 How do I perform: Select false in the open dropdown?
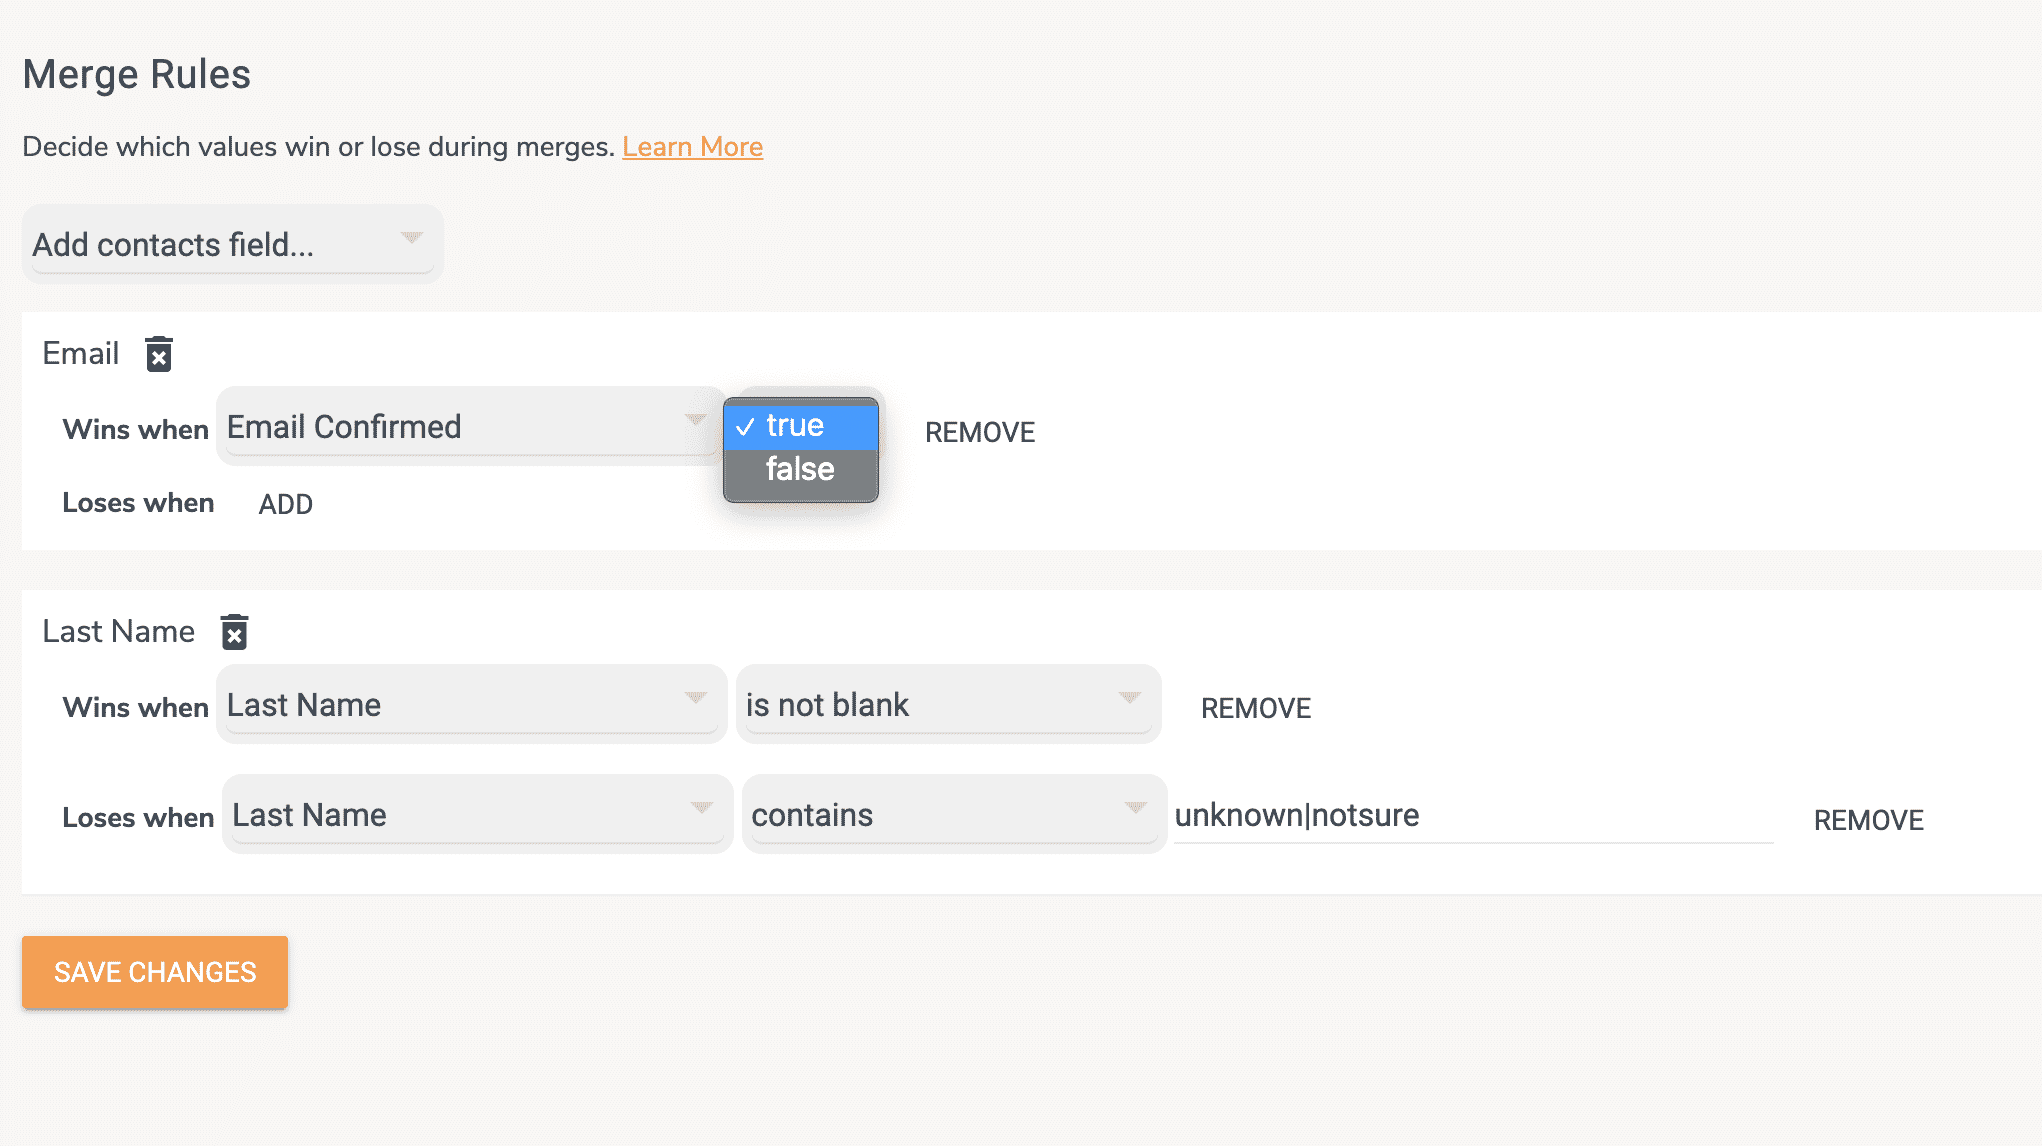click(x=801, y=469)
